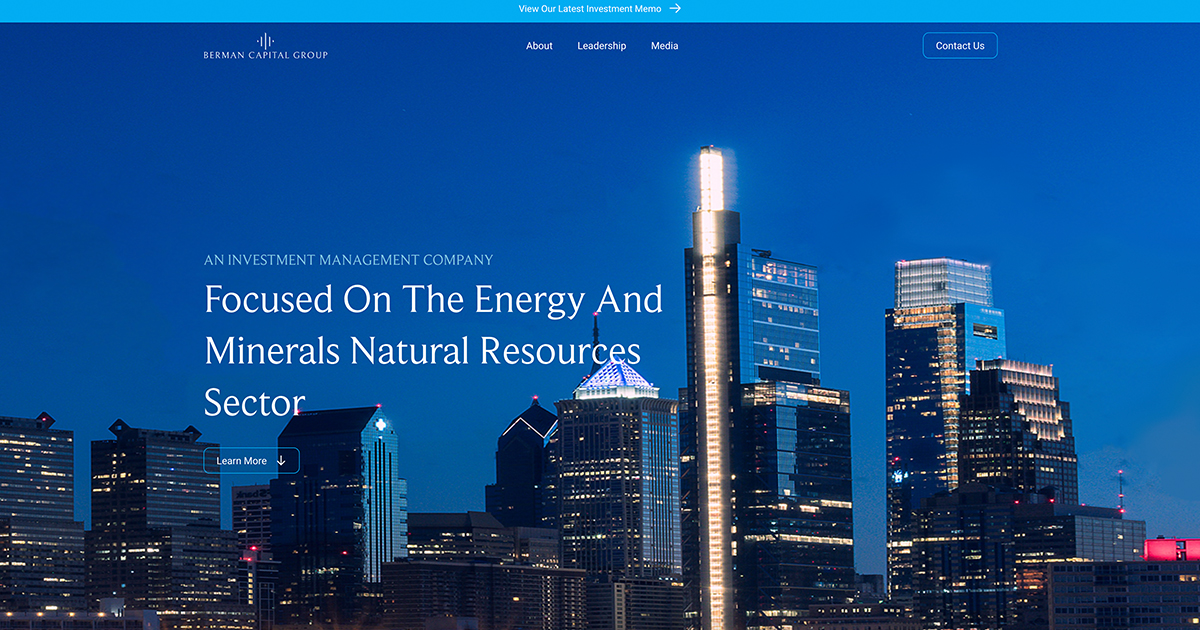
Task: Click the headline line reading Sector
Action: pos(253,403)
